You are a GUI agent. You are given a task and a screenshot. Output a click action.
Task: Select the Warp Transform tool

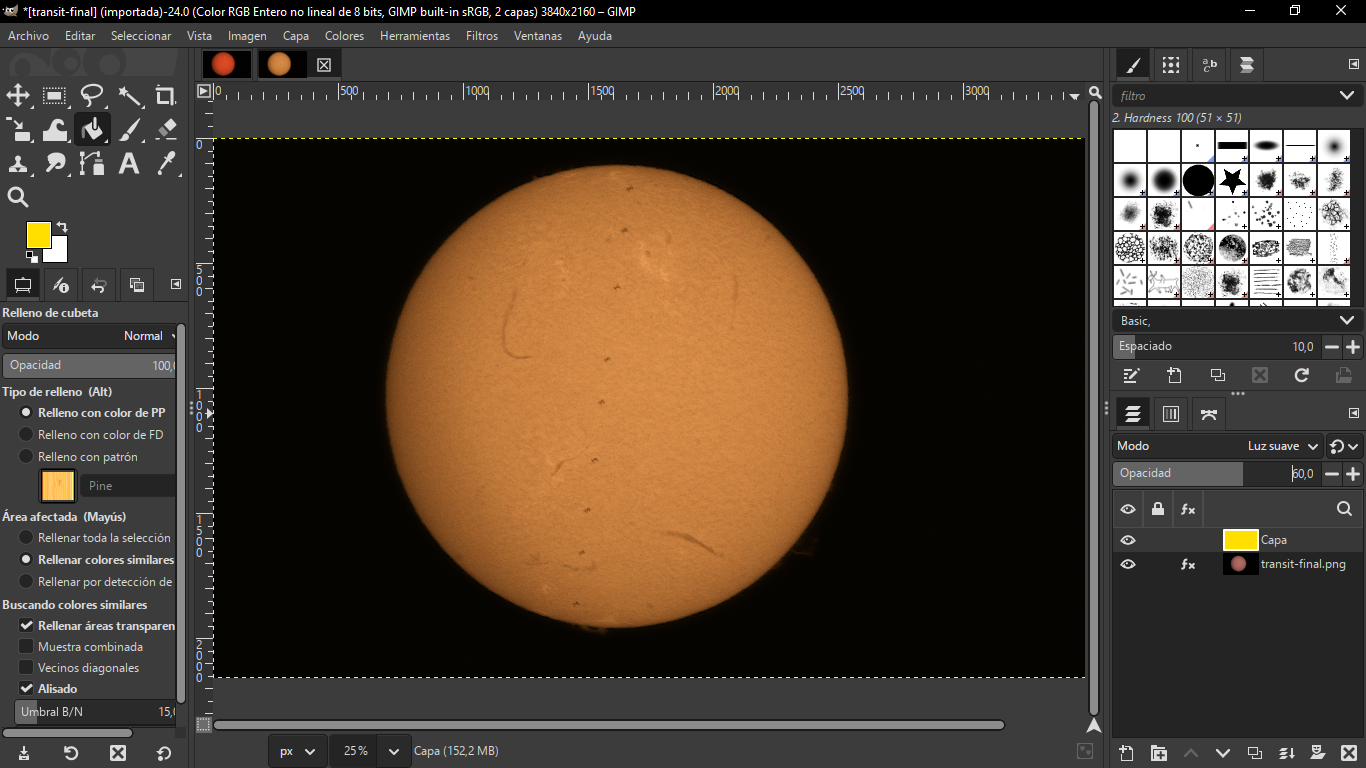[x=55, y=129]
